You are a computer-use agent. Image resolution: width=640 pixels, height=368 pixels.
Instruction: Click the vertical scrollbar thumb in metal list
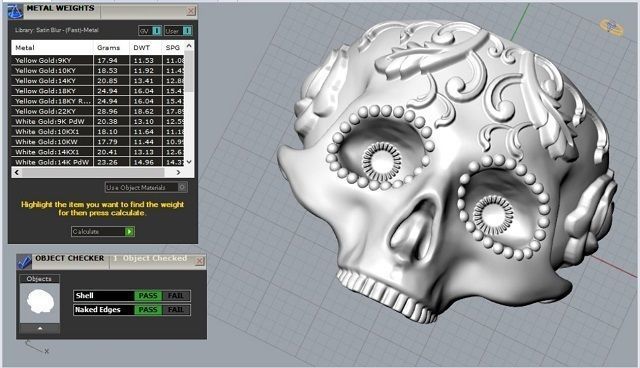coord(189,72)
